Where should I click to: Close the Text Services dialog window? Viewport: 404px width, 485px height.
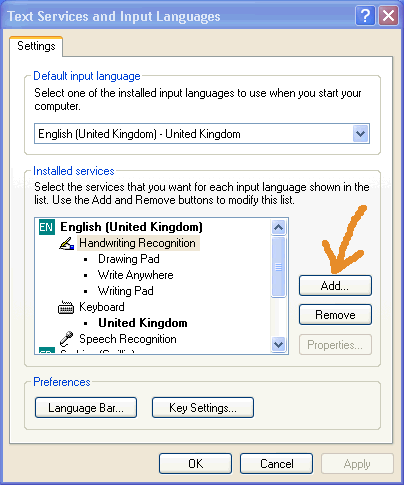click(x=388, y=15)
